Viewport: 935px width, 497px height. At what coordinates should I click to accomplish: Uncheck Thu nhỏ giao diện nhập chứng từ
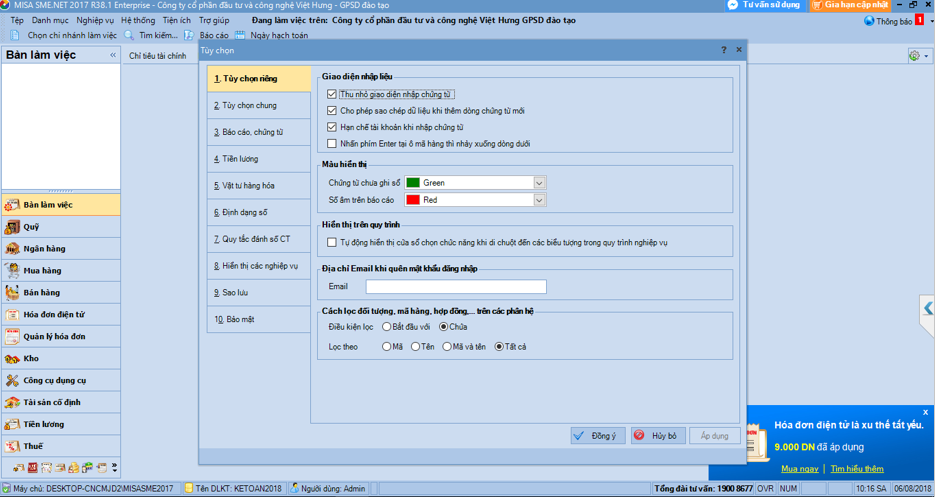pos(332,95)
